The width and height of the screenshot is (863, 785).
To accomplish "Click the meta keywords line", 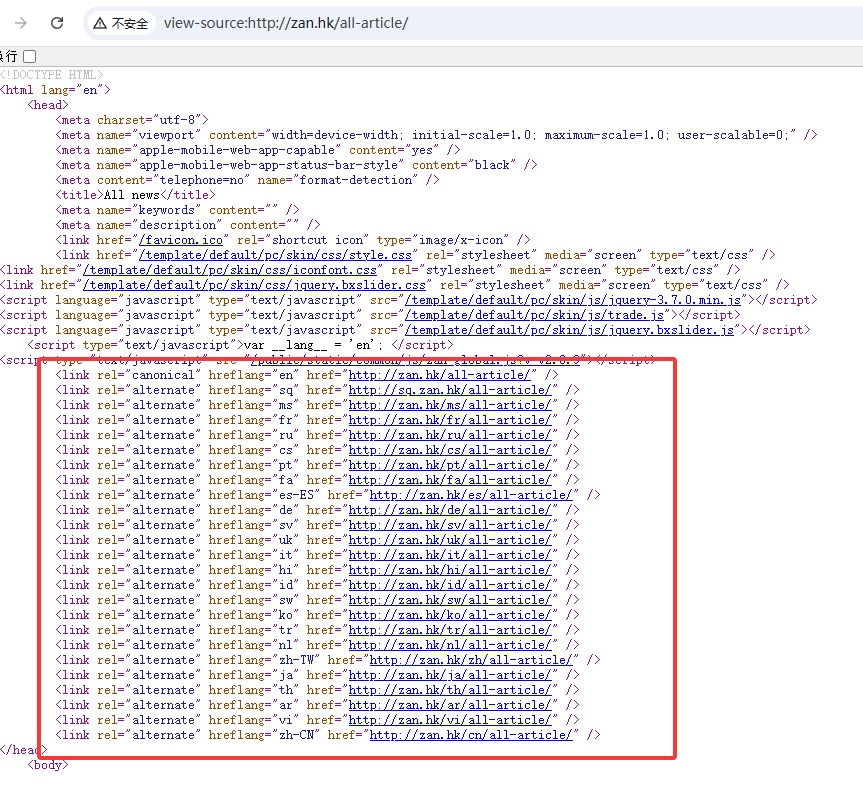I will pos(177,210).
